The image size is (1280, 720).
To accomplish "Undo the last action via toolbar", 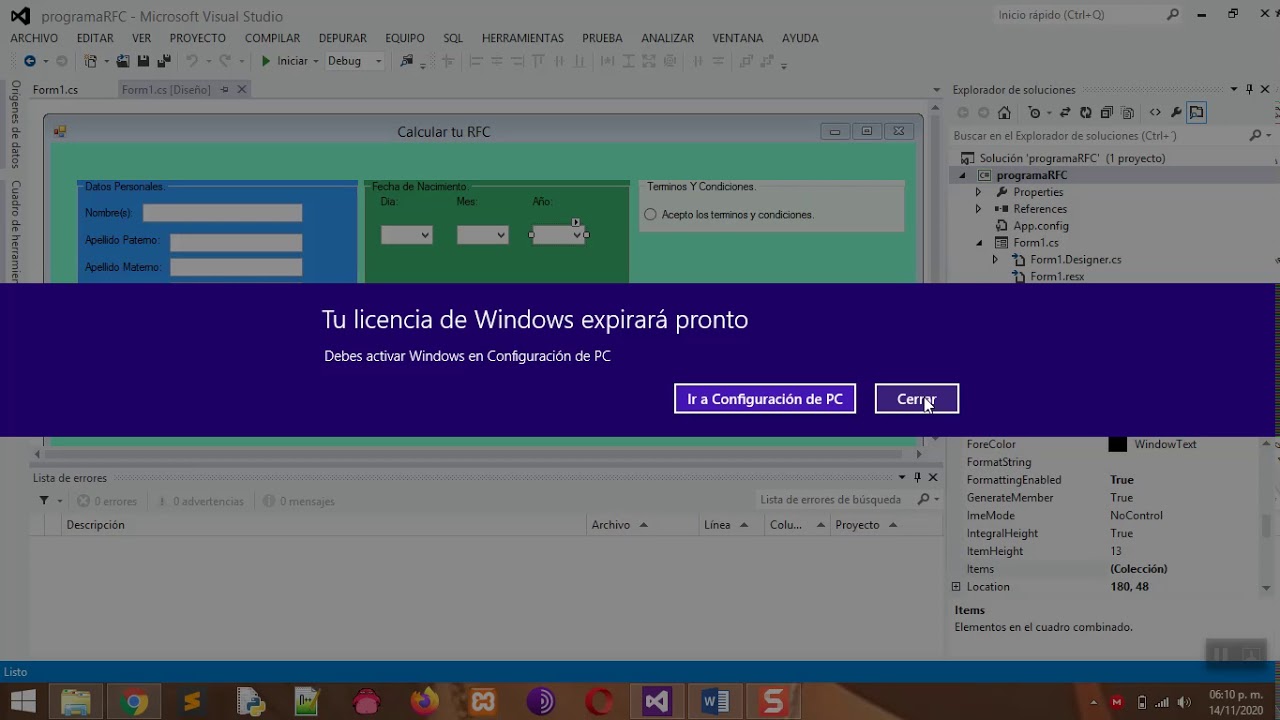I will click(x=191, y=61).
